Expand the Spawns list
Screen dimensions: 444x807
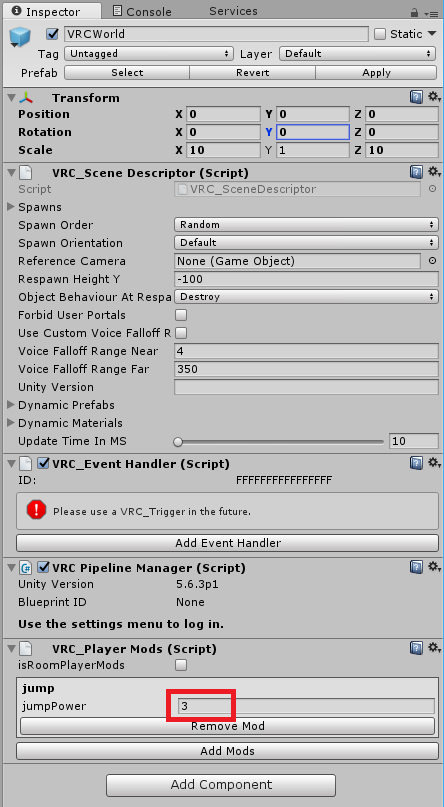(x=11, y=207)
